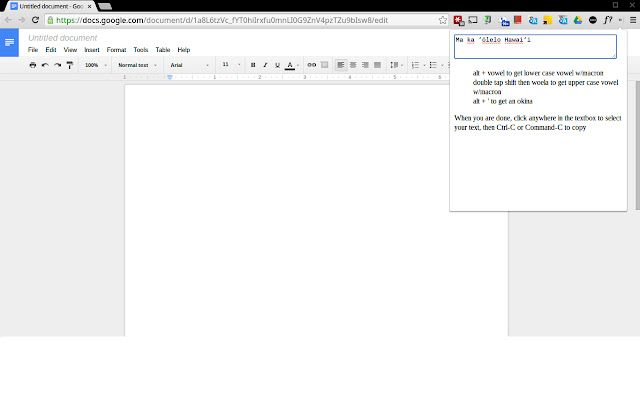Select the Paint format tool
This screenshot has width=640, height=400.
pyautogui.click(x=69, y=65)
